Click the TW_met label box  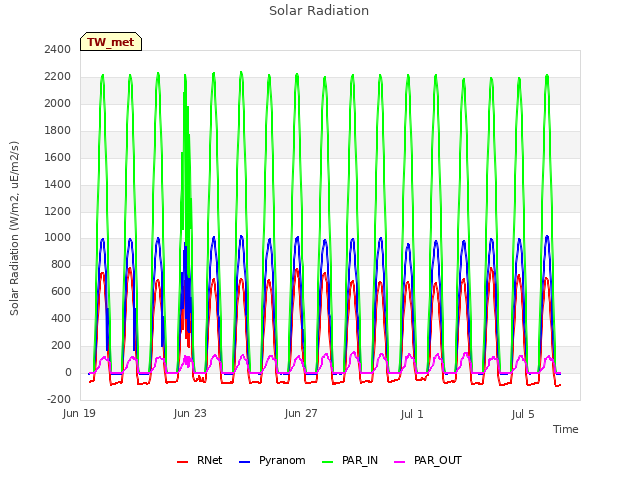(x=111, y=42)
